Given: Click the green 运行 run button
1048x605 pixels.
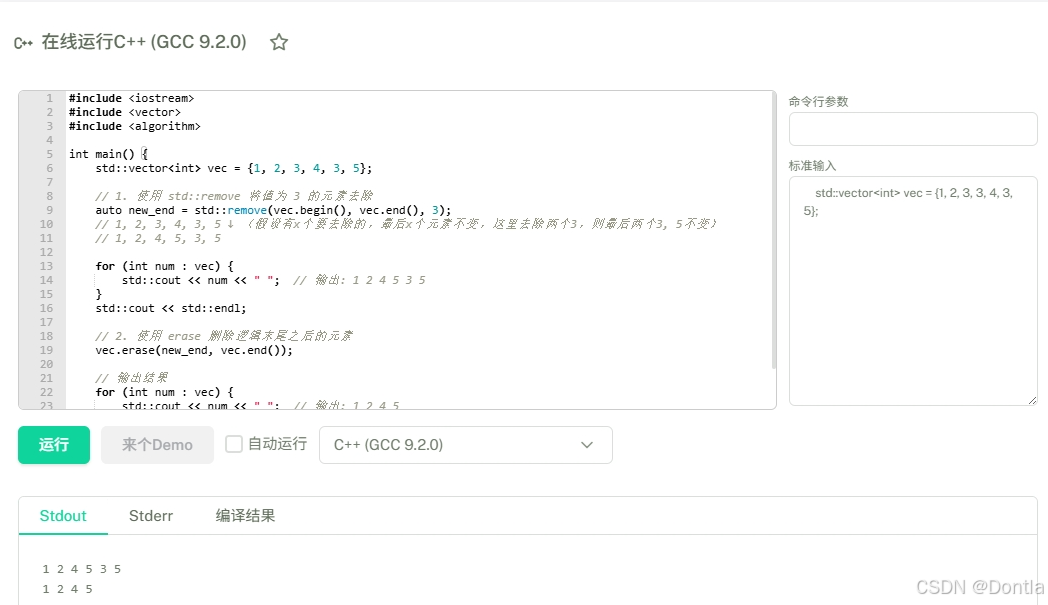Looking at the screenshot, I should [x=54, y=445].
